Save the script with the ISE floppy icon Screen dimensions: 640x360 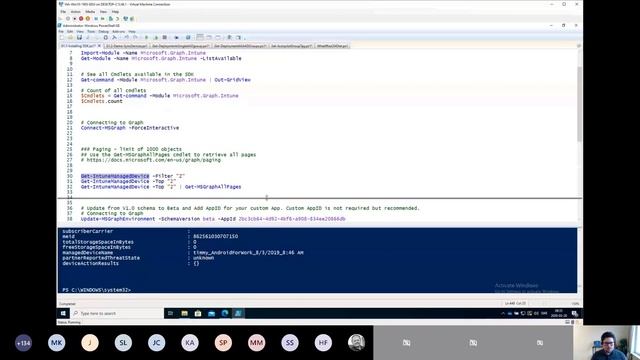(80, 38)
